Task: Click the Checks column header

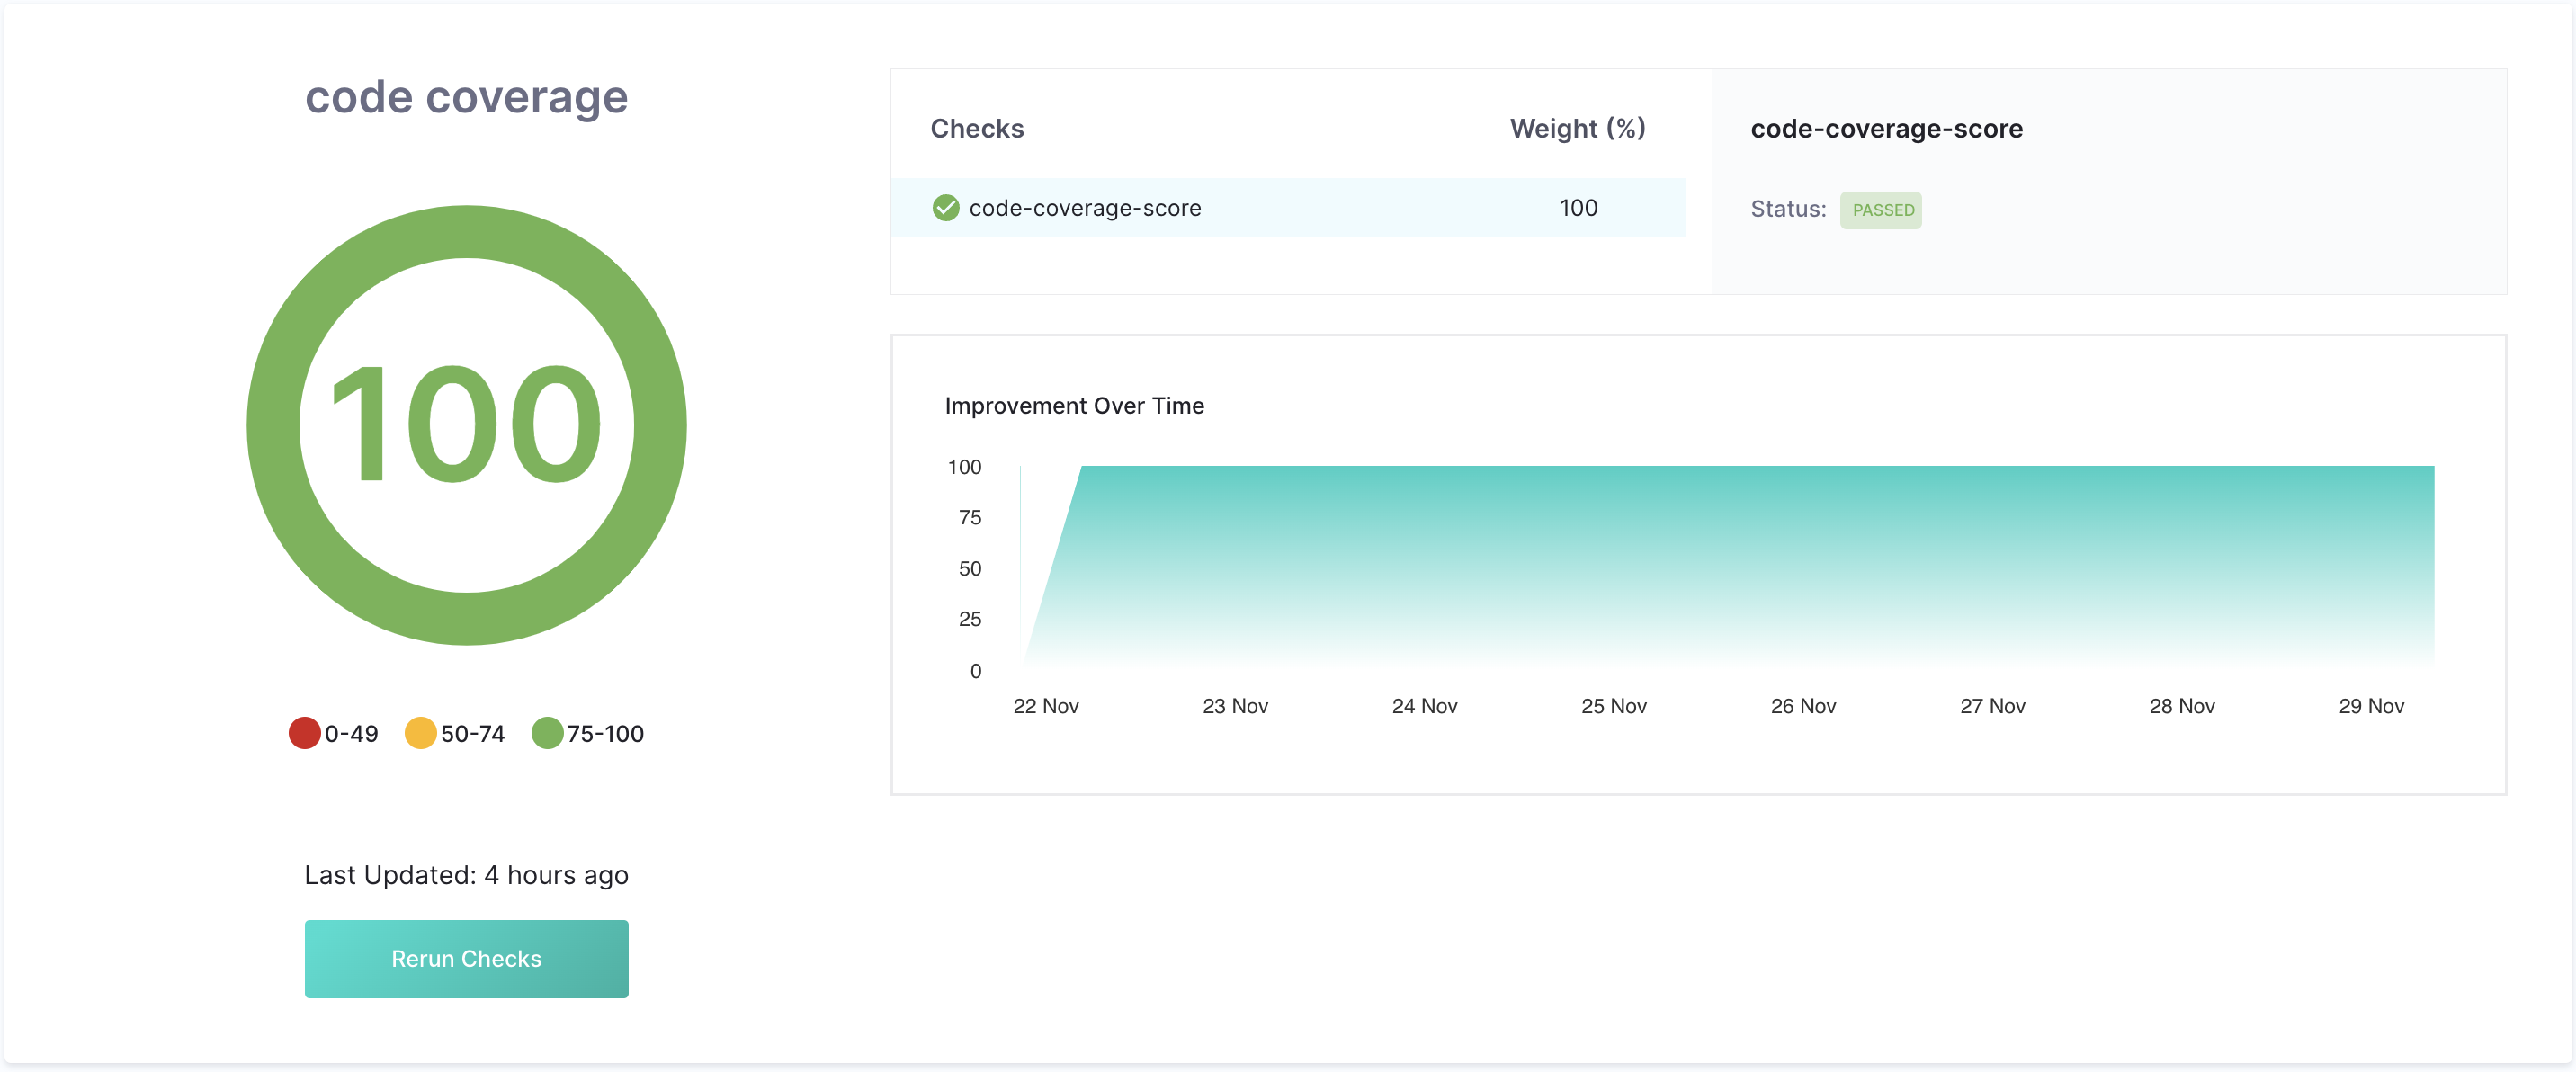Action: click(x=976, y=129)
